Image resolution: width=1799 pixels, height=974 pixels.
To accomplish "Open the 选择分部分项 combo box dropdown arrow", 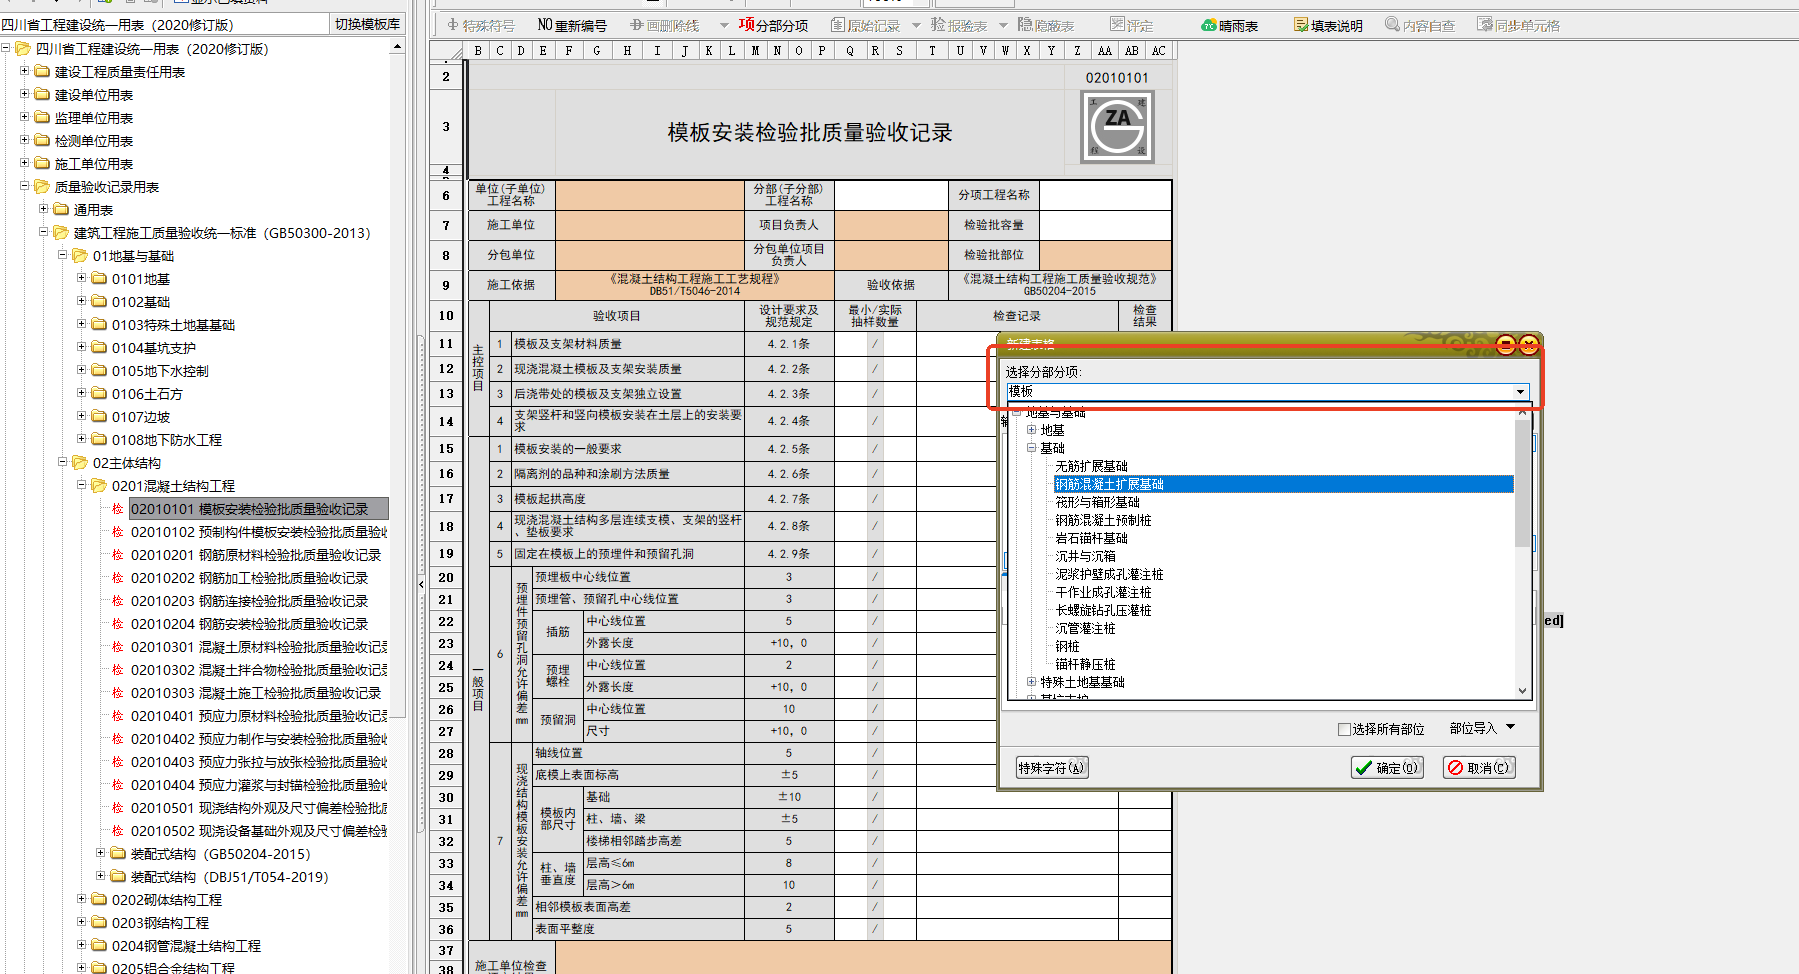I will (x=1520, y=391).
